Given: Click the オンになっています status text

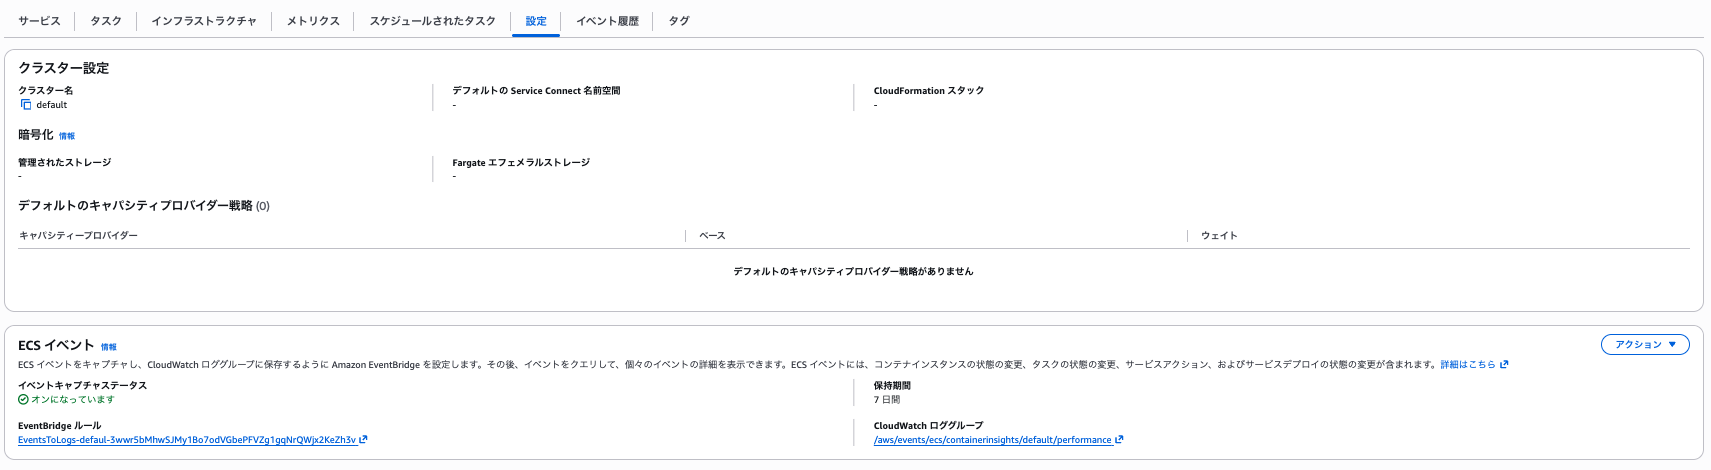Looking at the screenshot, I should pyautogui.click(x=73, y=400).
